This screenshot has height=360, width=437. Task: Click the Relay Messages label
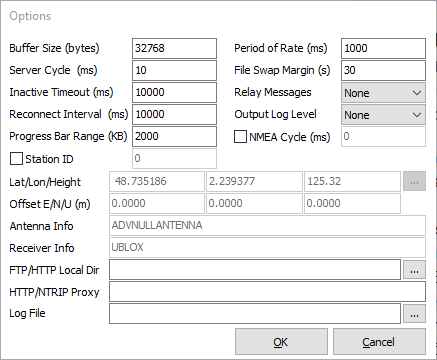273,92
